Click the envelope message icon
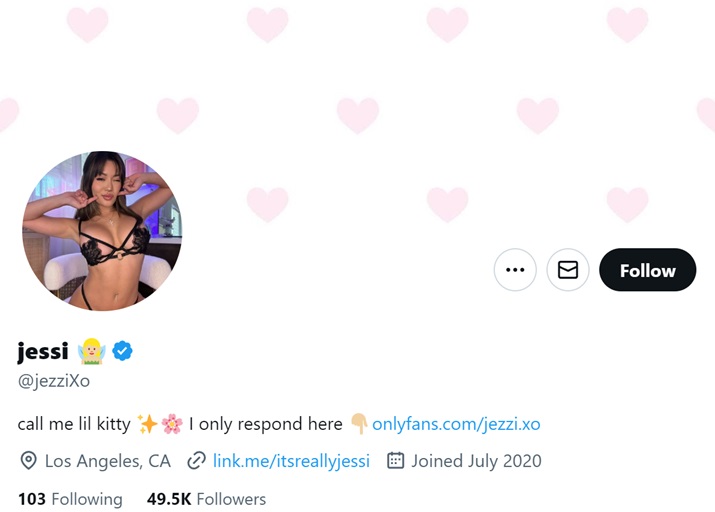This screenshot has height=512, width=715. pos(568,270)
